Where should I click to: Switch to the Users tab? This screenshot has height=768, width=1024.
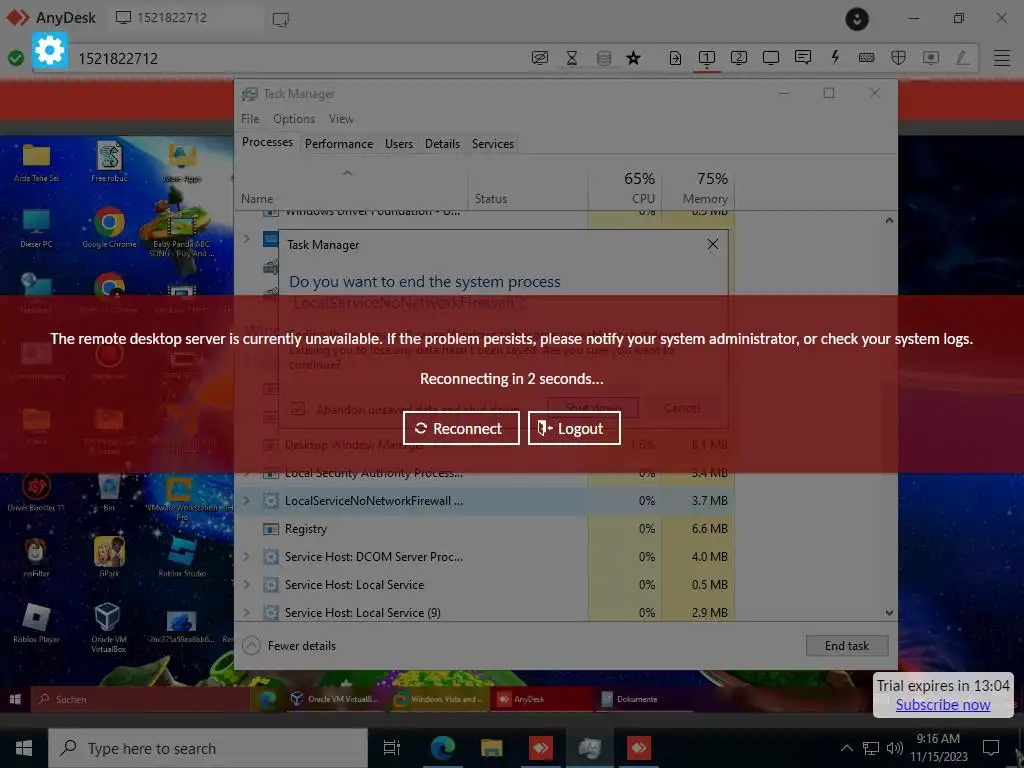click(x=399, y=144)
